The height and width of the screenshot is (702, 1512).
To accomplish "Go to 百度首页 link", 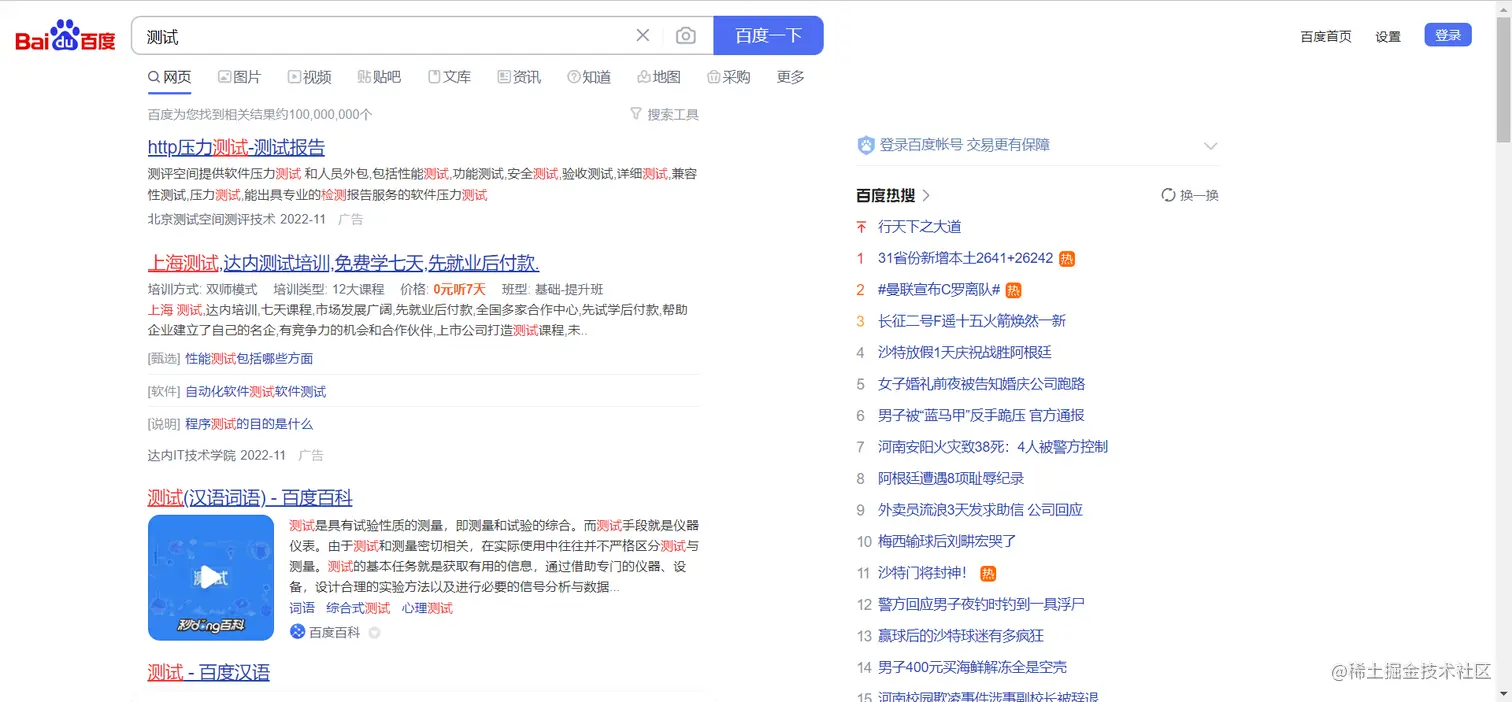I will click(x=1326, y=36).
